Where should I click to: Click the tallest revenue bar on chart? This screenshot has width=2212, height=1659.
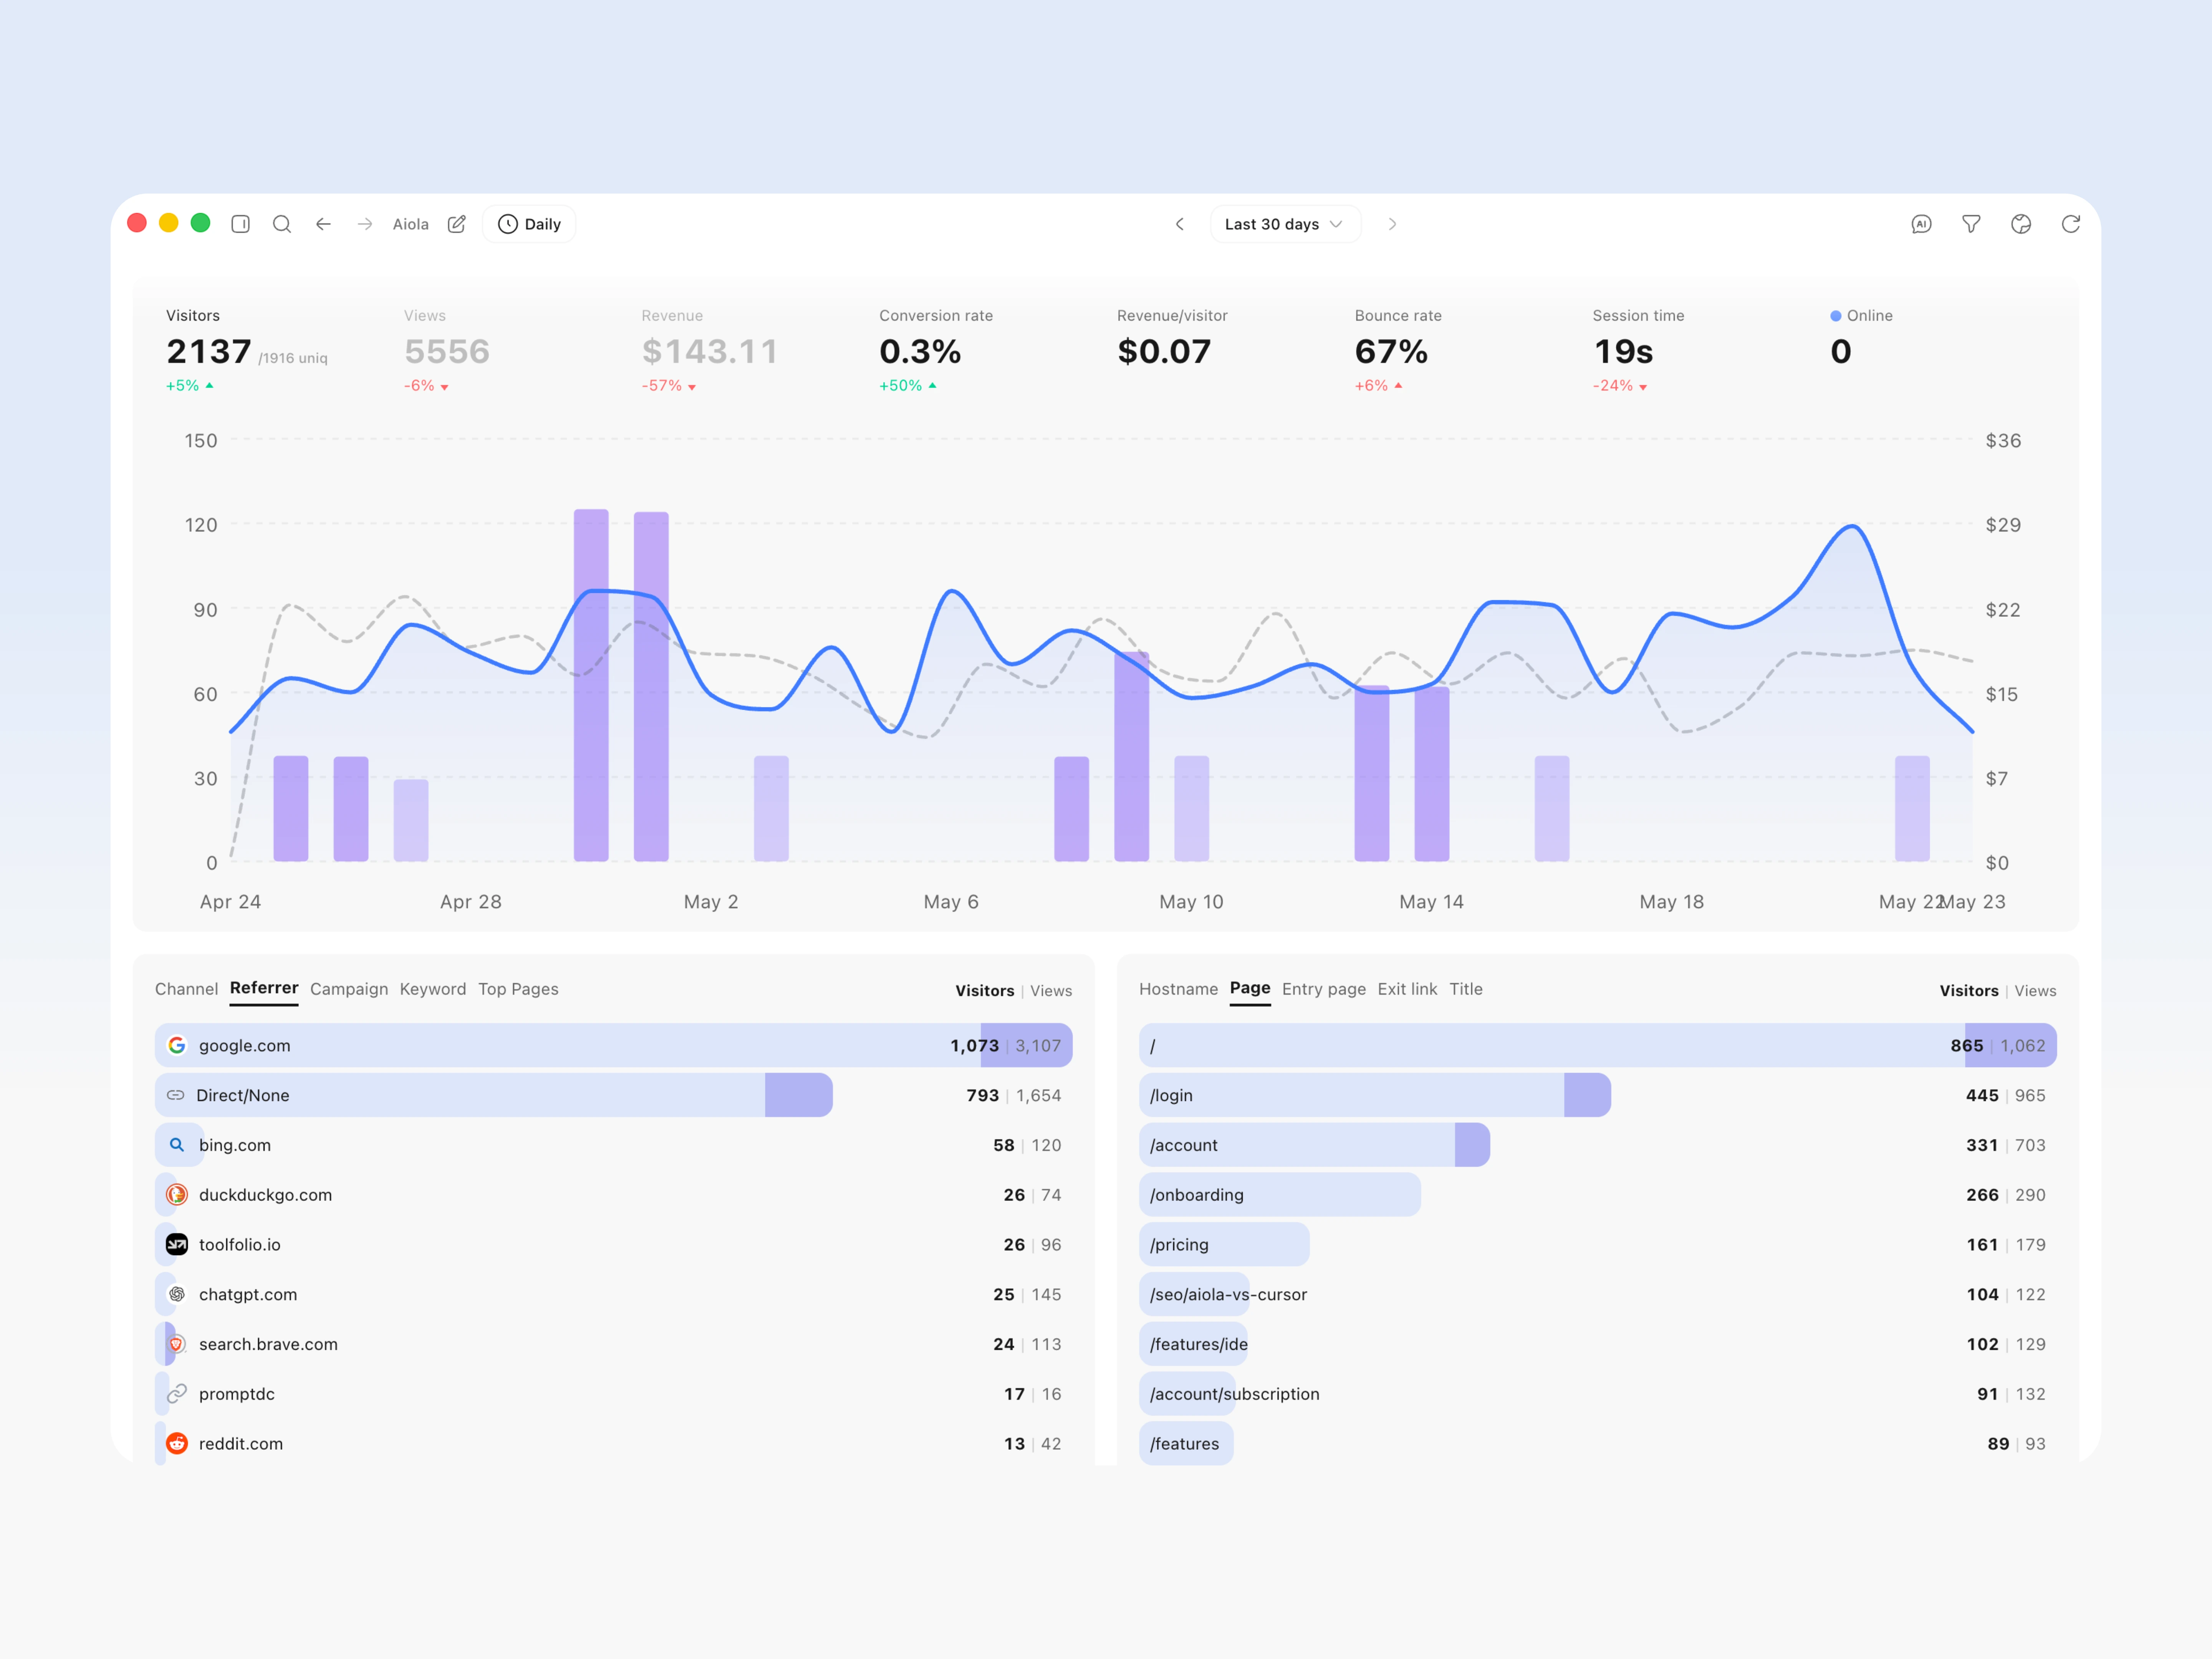(x=591, y=685)
